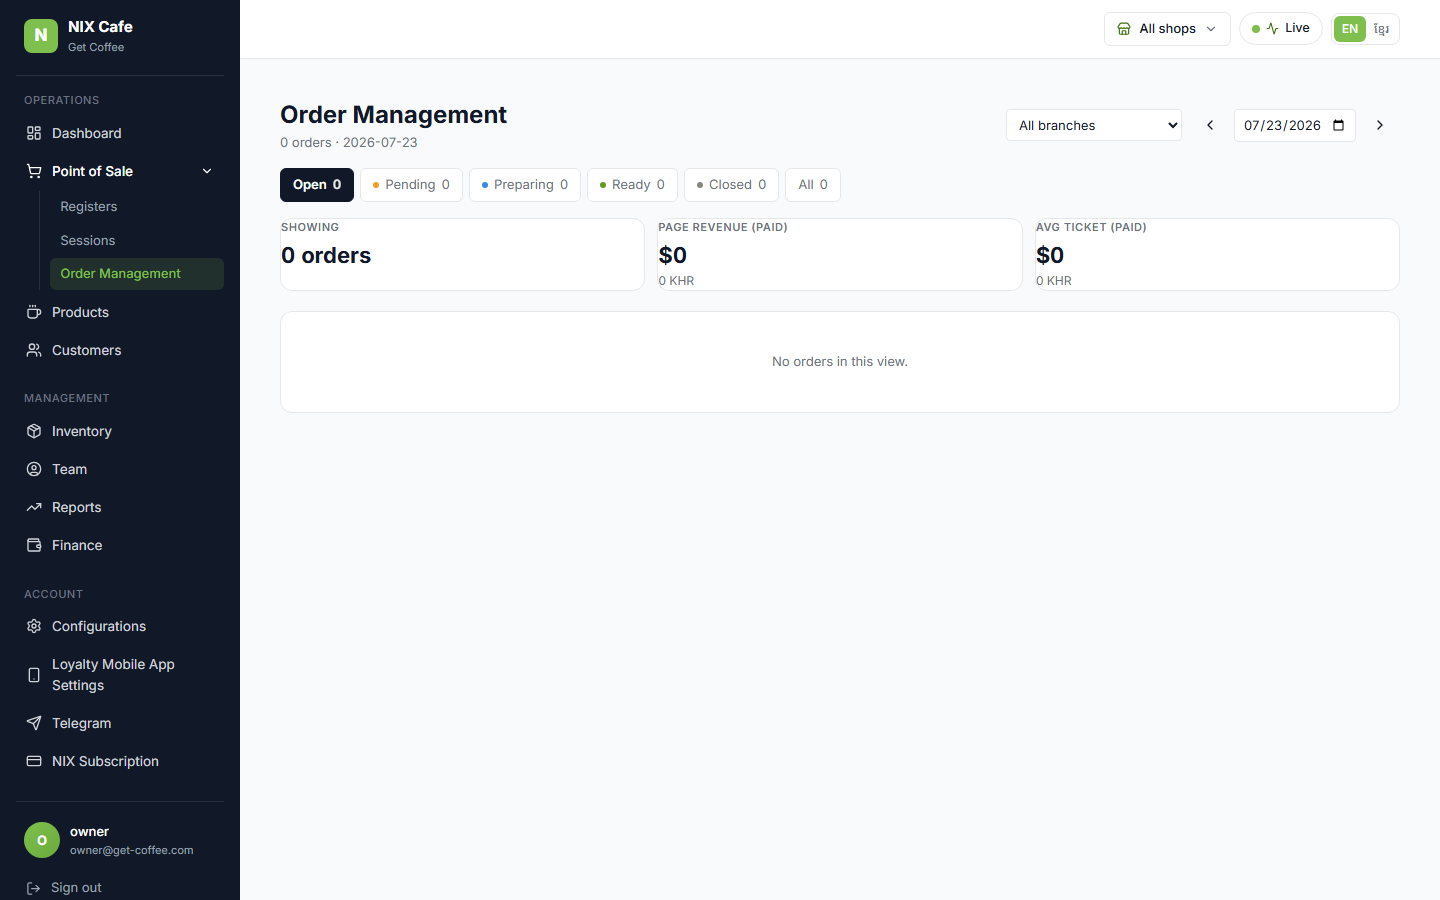The height and width of the screenshot is (900, 1440).
Task: Click the Products cup icon
Action: 34,312
